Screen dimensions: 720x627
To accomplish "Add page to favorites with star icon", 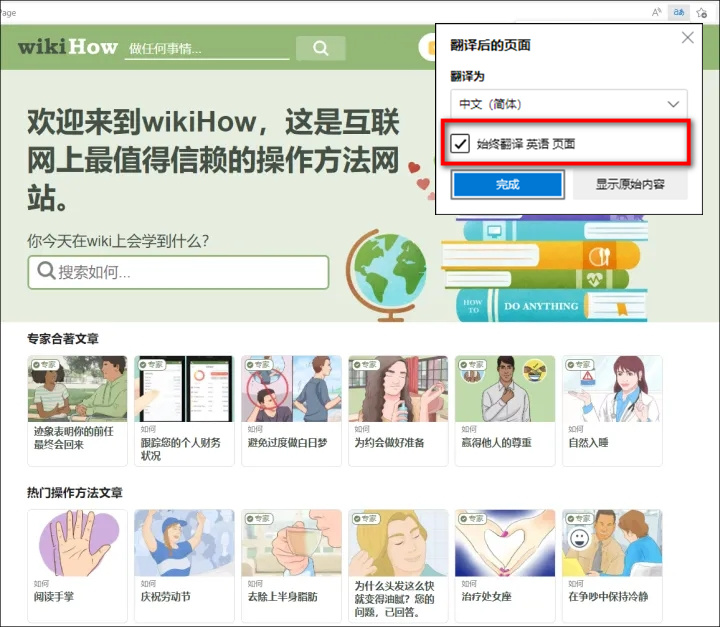I will pos(701,12).
